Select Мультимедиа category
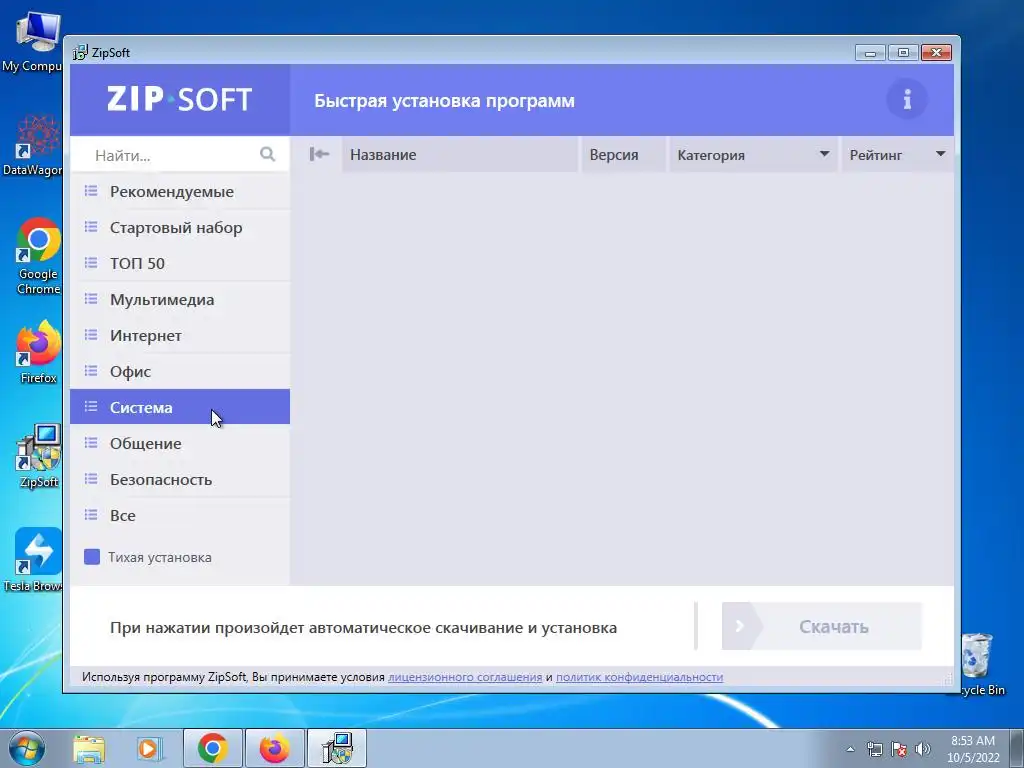This screenshot has width=1024, height=768. [180, 299]
